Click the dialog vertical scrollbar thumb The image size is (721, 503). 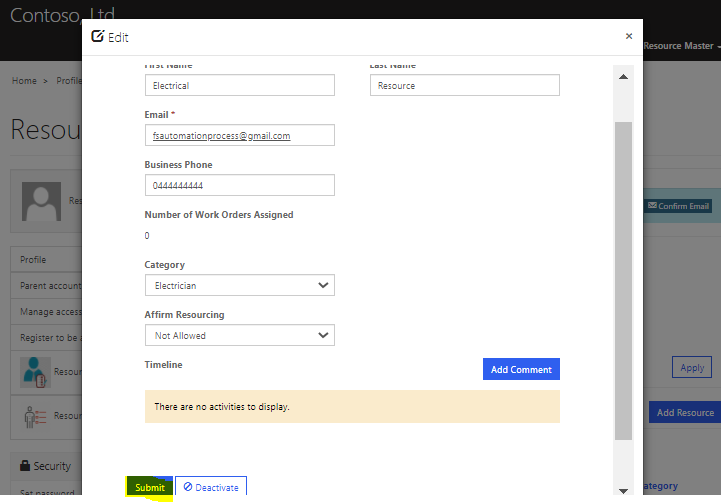pos(623,280)
